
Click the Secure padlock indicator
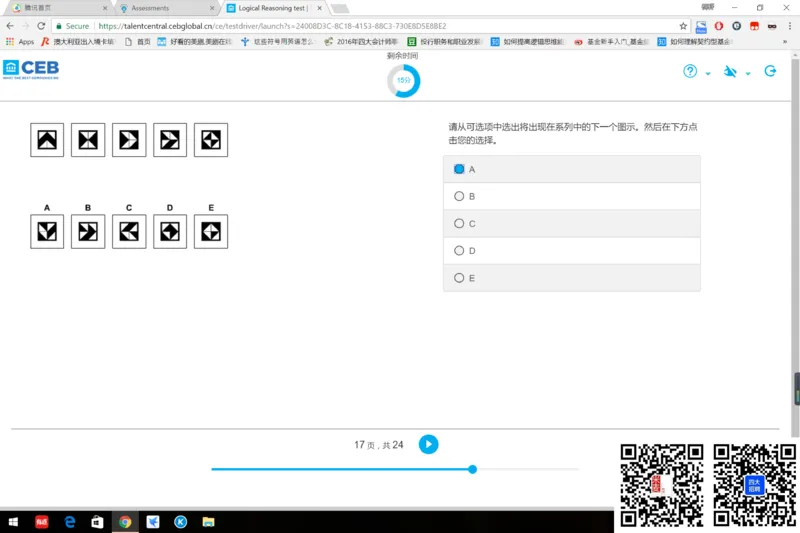72,26
